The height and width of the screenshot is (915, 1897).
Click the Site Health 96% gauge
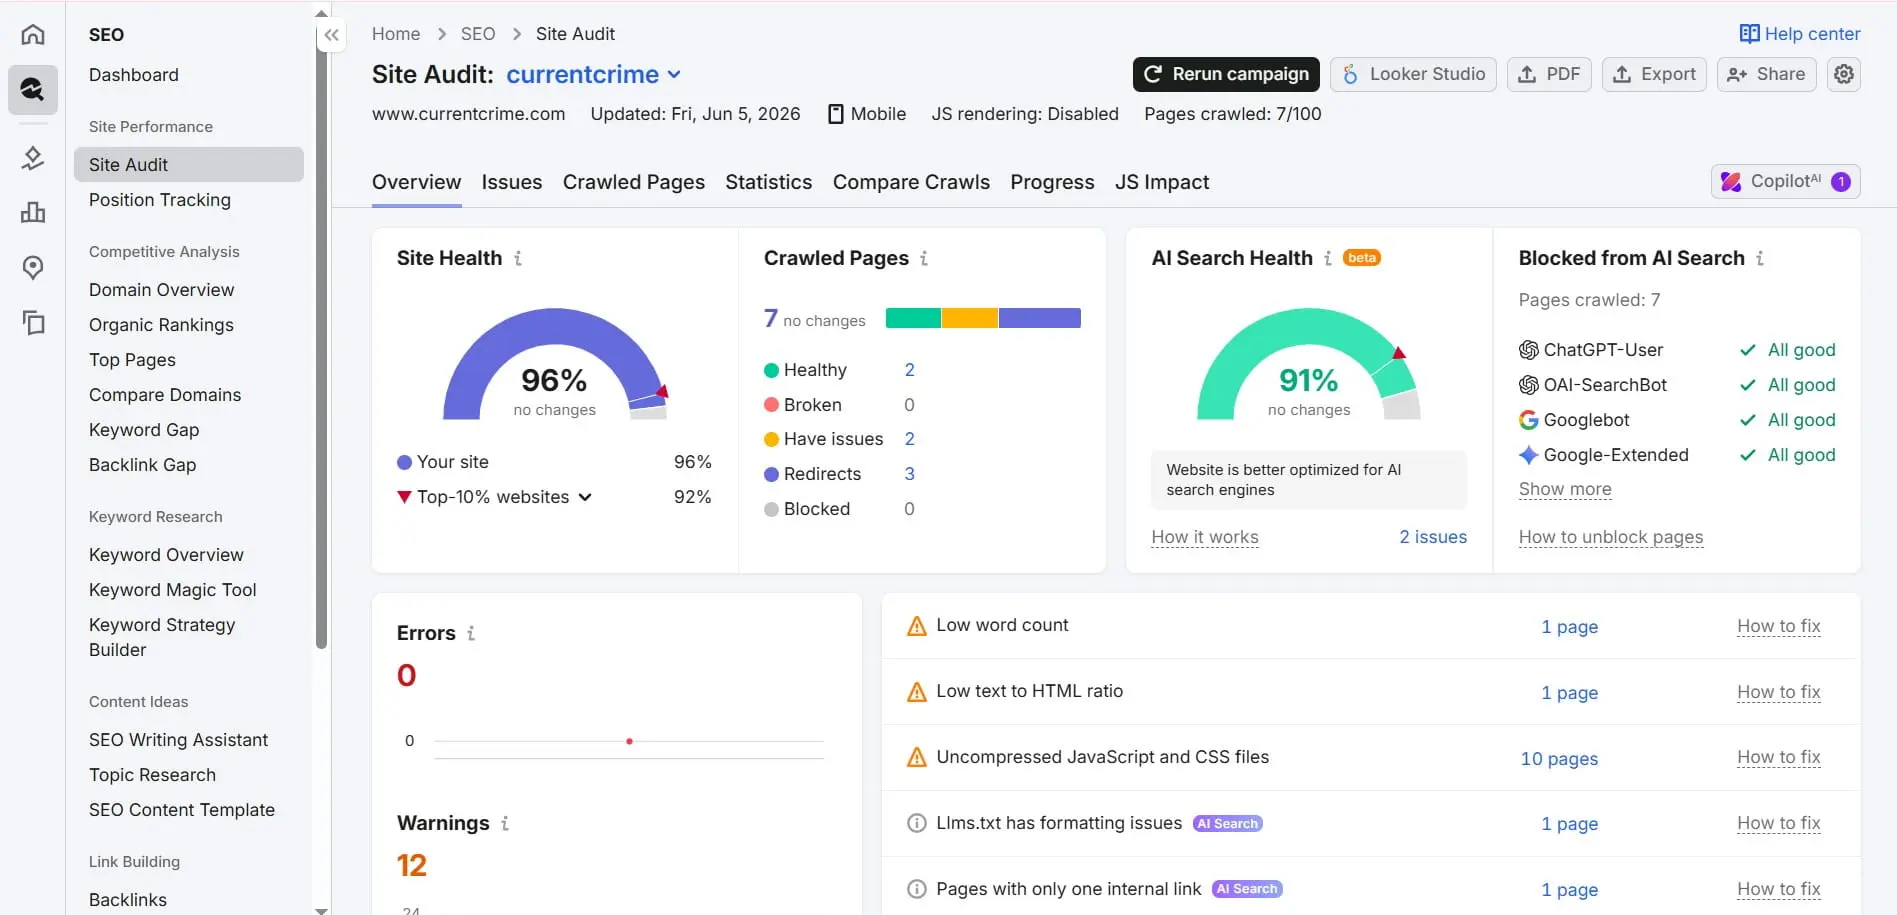(x=555, y=364)
